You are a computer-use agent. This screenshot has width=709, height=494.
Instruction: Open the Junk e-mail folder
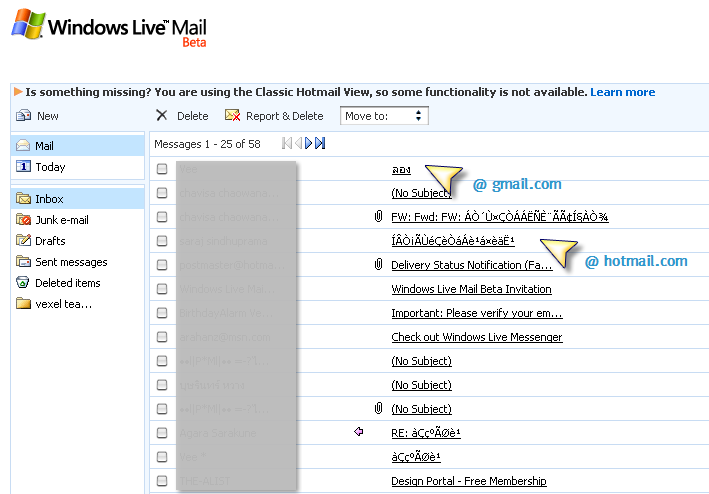coord(61,220)
